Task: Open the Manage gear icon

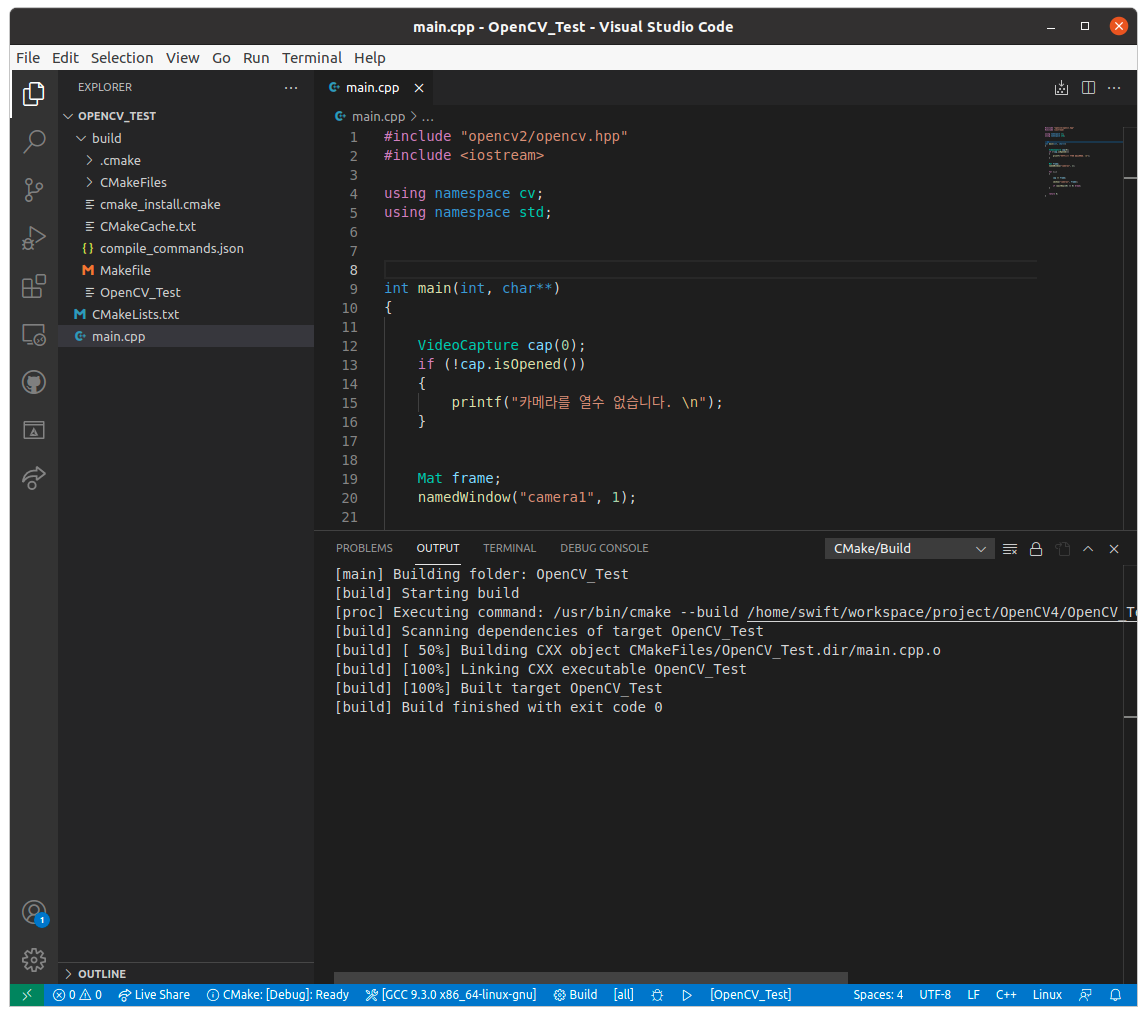Action: pos(34,960)
